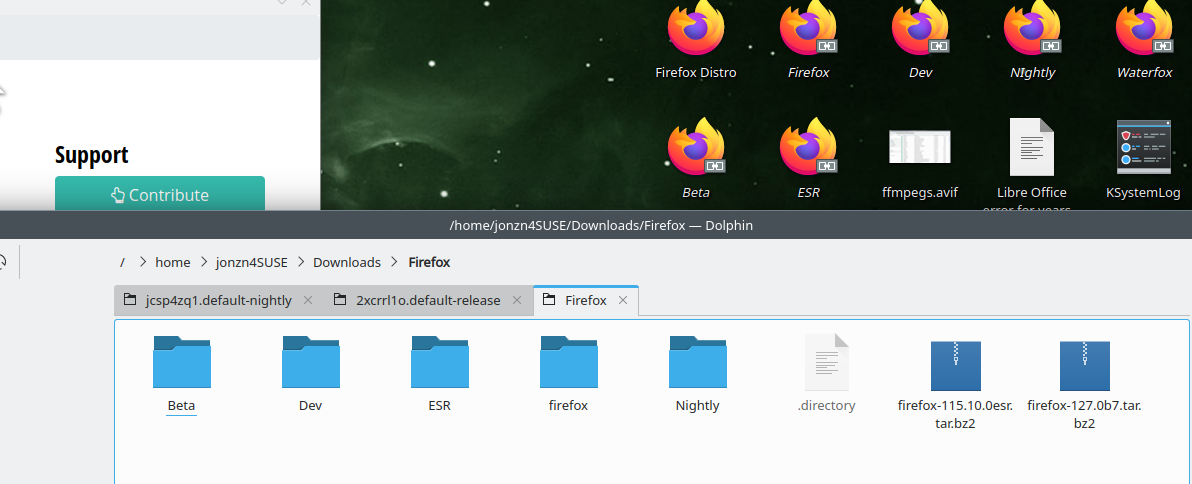Click the Nightly folder name label
The height and width of the screenshot is (484, 1192).
click(697, 405)
